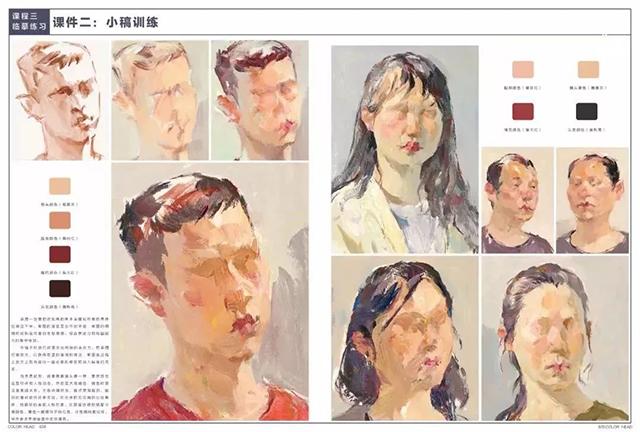Image resolution: width=640 pixels, height=432 pixels.
Task: Click the dark 课程三 临摹练习 label box
Action: 29,22
